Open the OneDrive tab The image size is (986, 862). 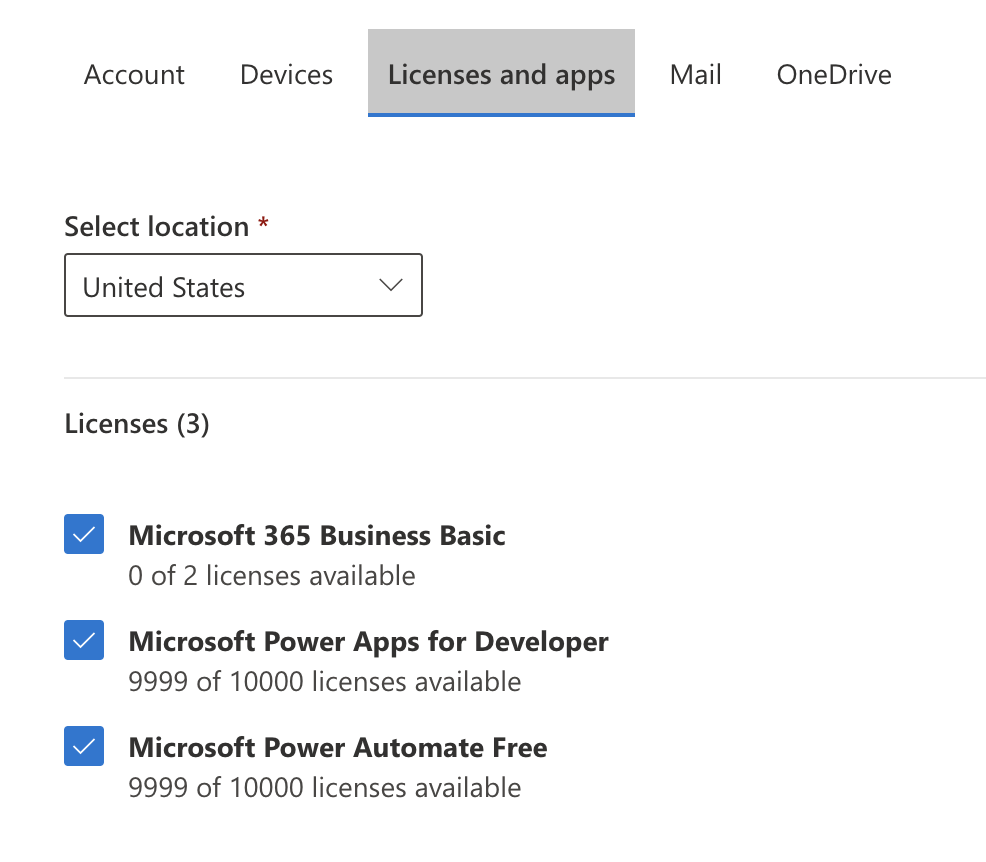click(x=834, y=74)
